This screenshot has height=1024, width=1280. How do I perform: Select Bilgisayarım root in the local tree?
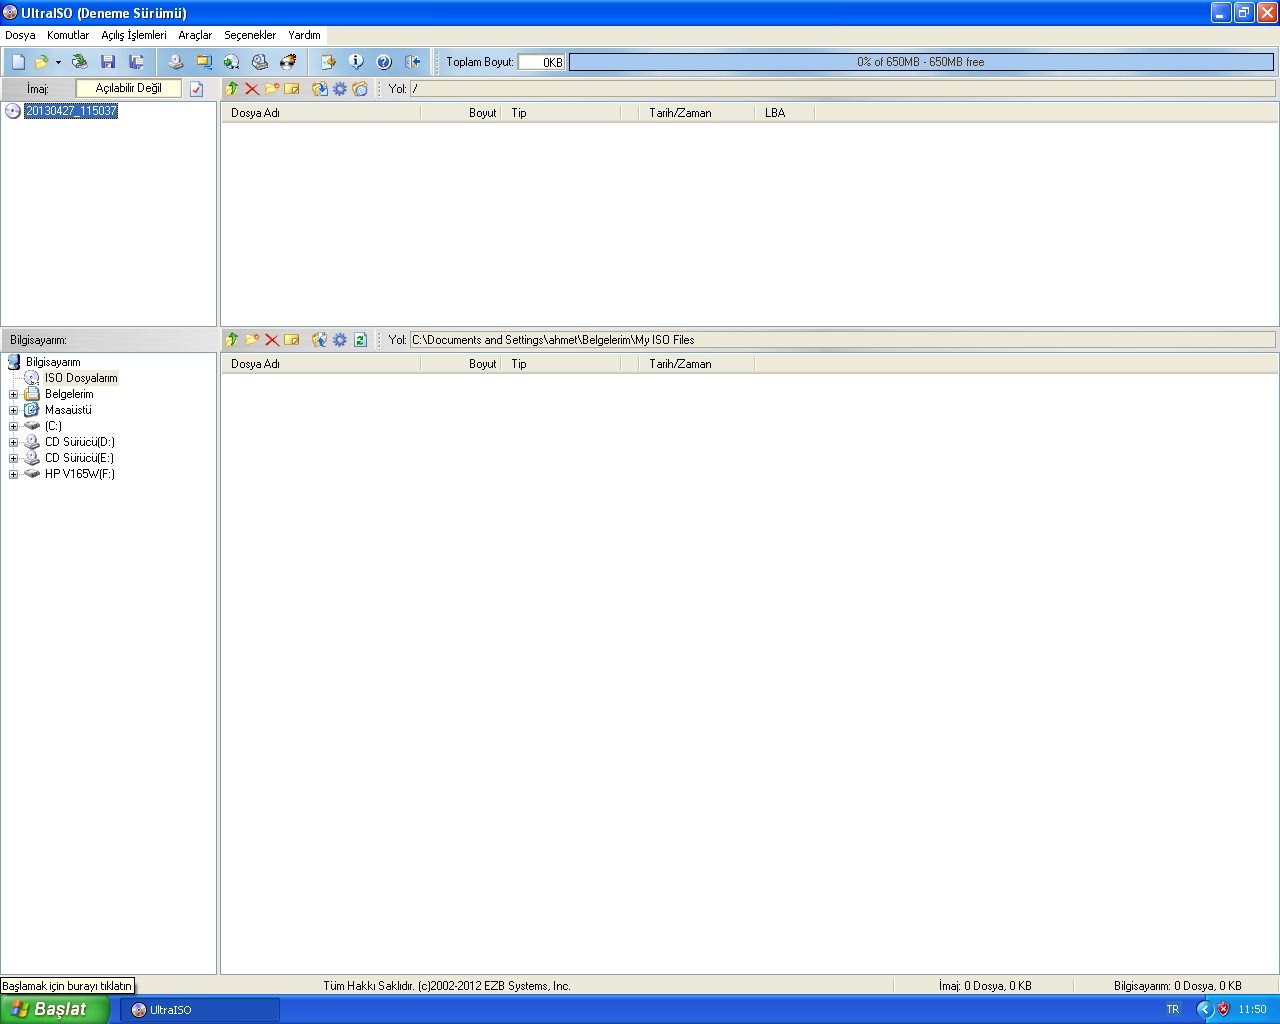click(x=53, y=362)
